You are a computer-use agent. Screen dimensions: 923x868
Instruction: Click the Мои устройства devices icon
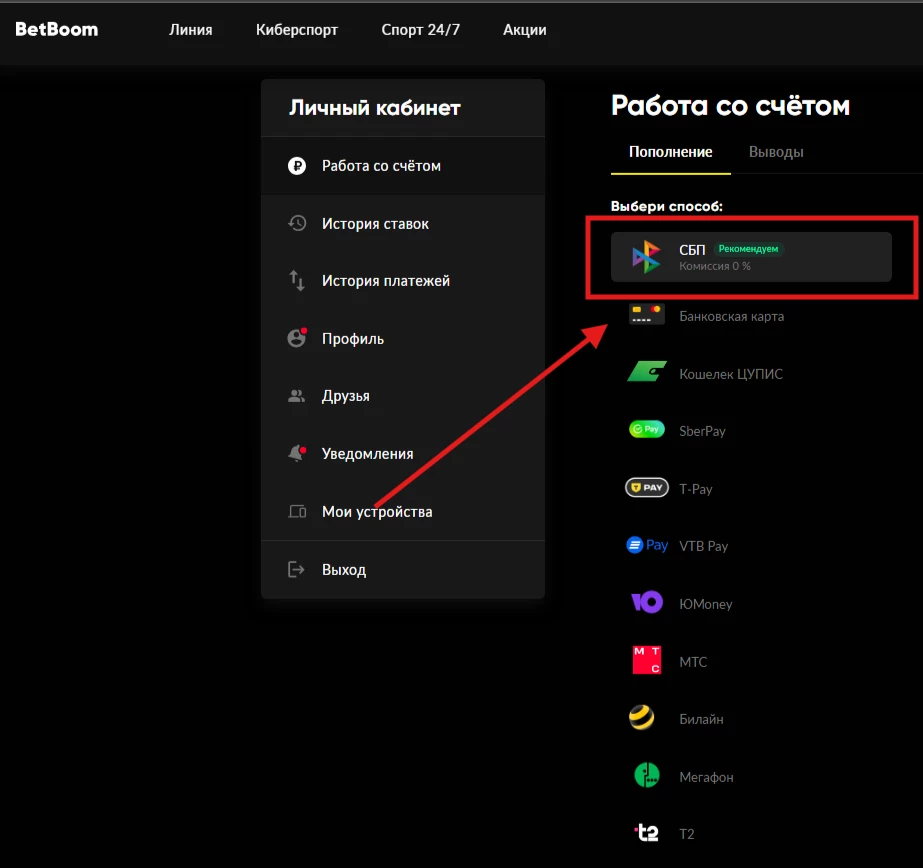(x=297, y=511)
